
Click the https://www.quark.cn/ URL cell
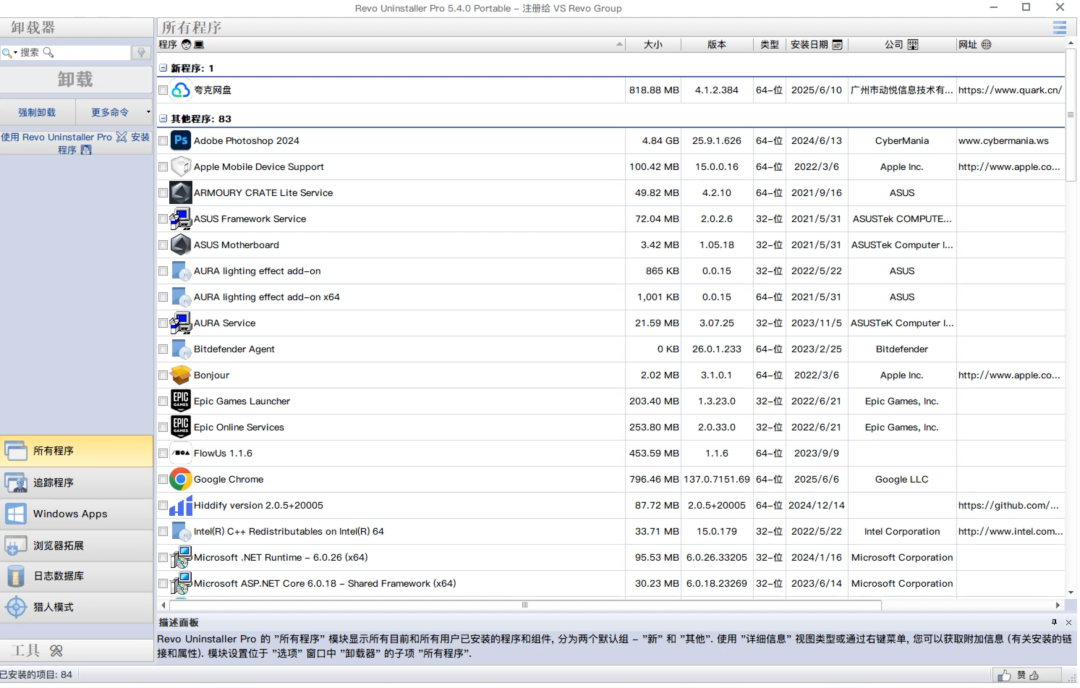pos(1010,90)
